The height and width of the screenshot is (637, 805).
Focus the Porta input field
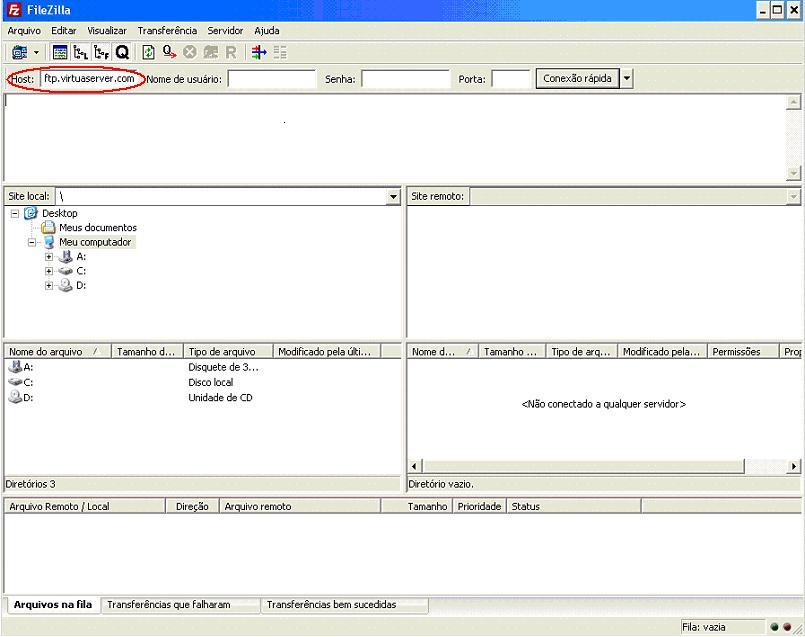click(510, 79)
